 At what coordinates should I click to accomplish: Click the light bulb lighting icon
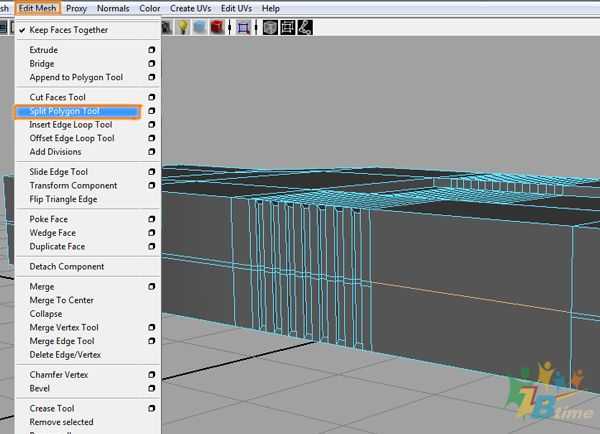[183, 27]
